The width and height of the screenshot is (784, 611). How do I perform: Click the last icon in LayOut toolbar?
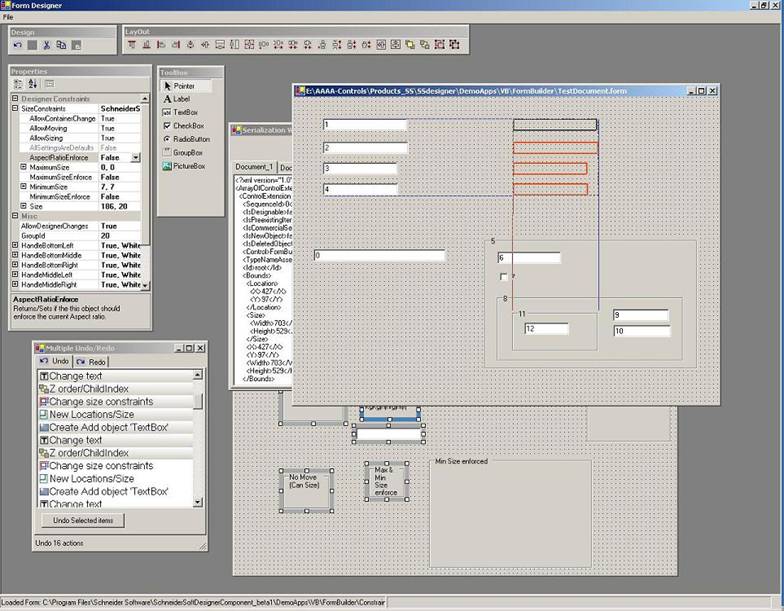coord(454,44)
